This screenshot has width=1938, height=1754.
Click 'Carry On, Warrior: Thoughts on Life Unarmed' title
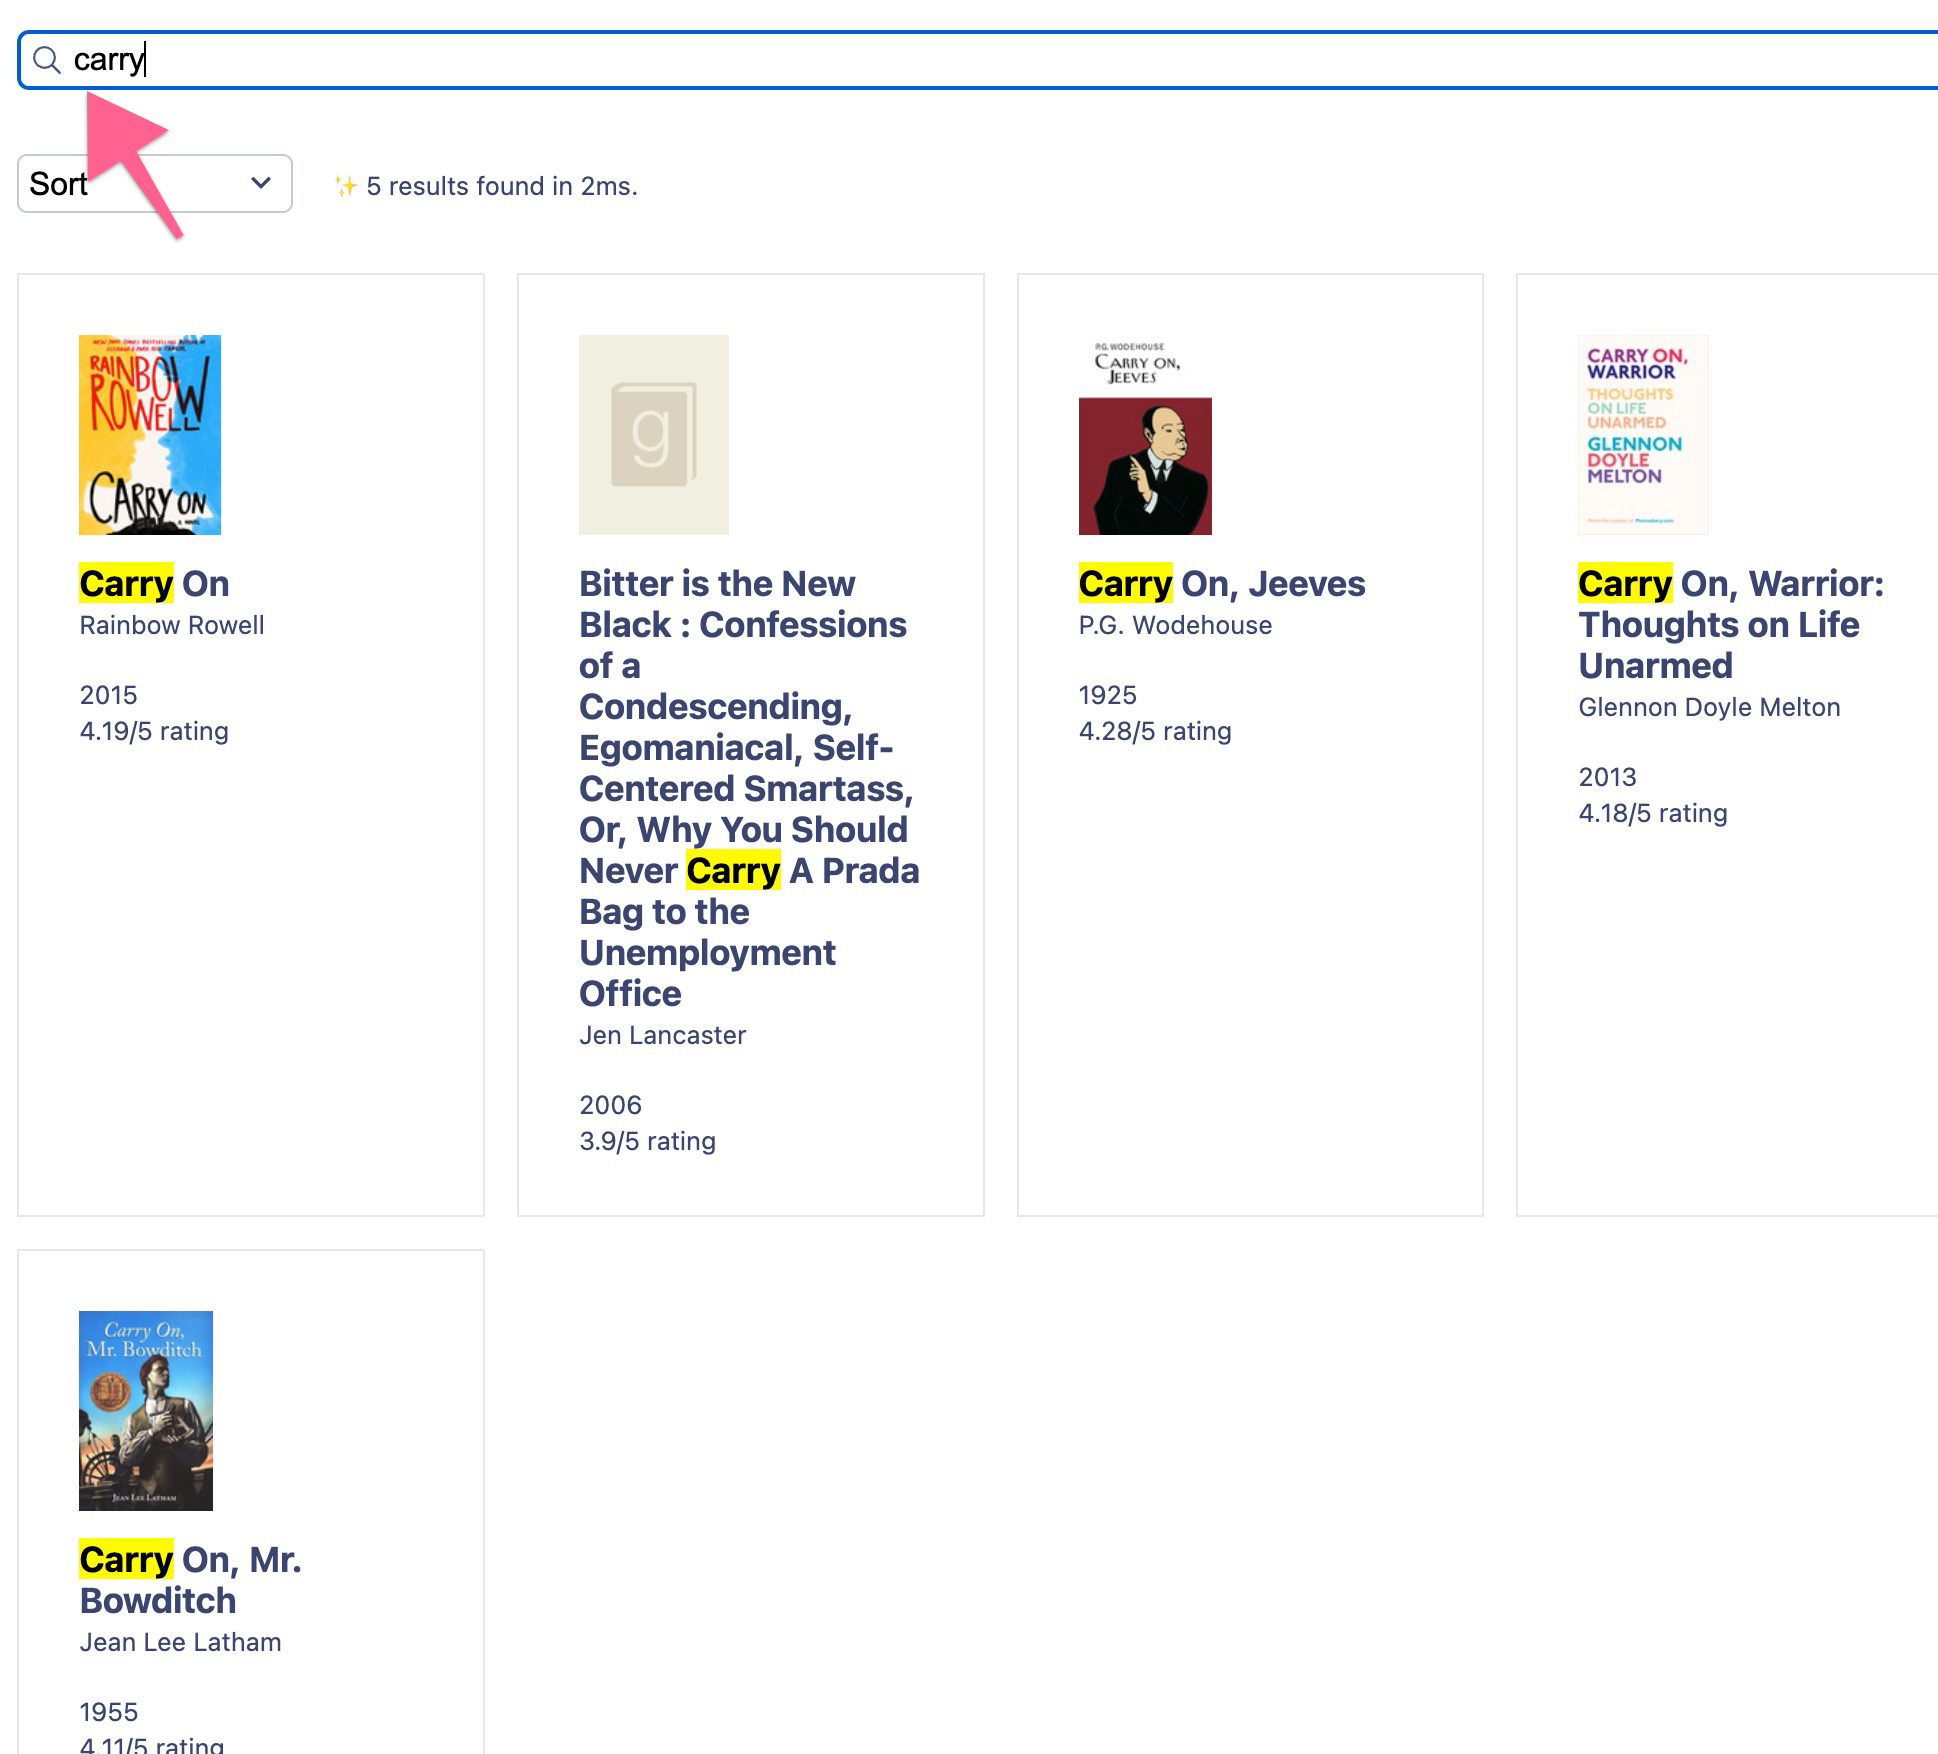[1731, 624]
